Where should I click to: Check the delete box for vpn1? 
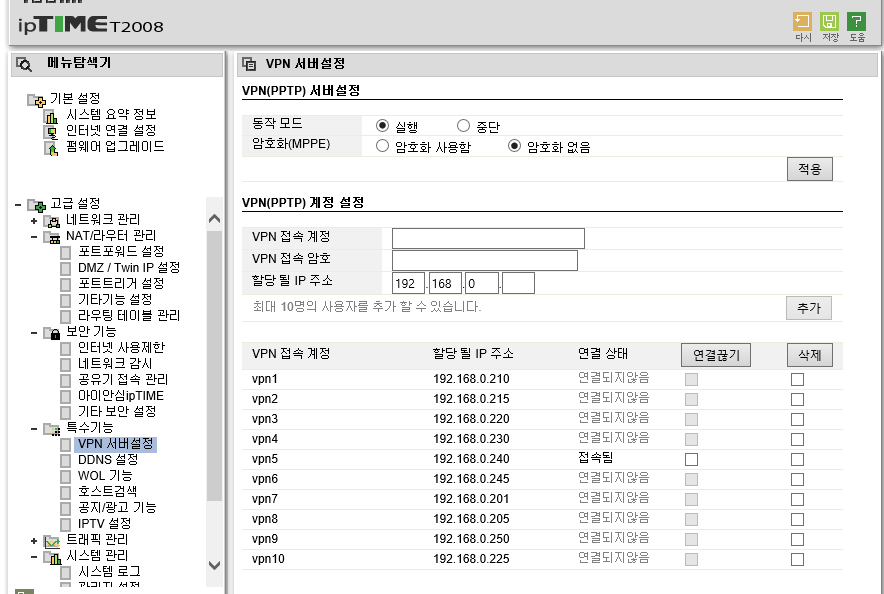[797, 380]
